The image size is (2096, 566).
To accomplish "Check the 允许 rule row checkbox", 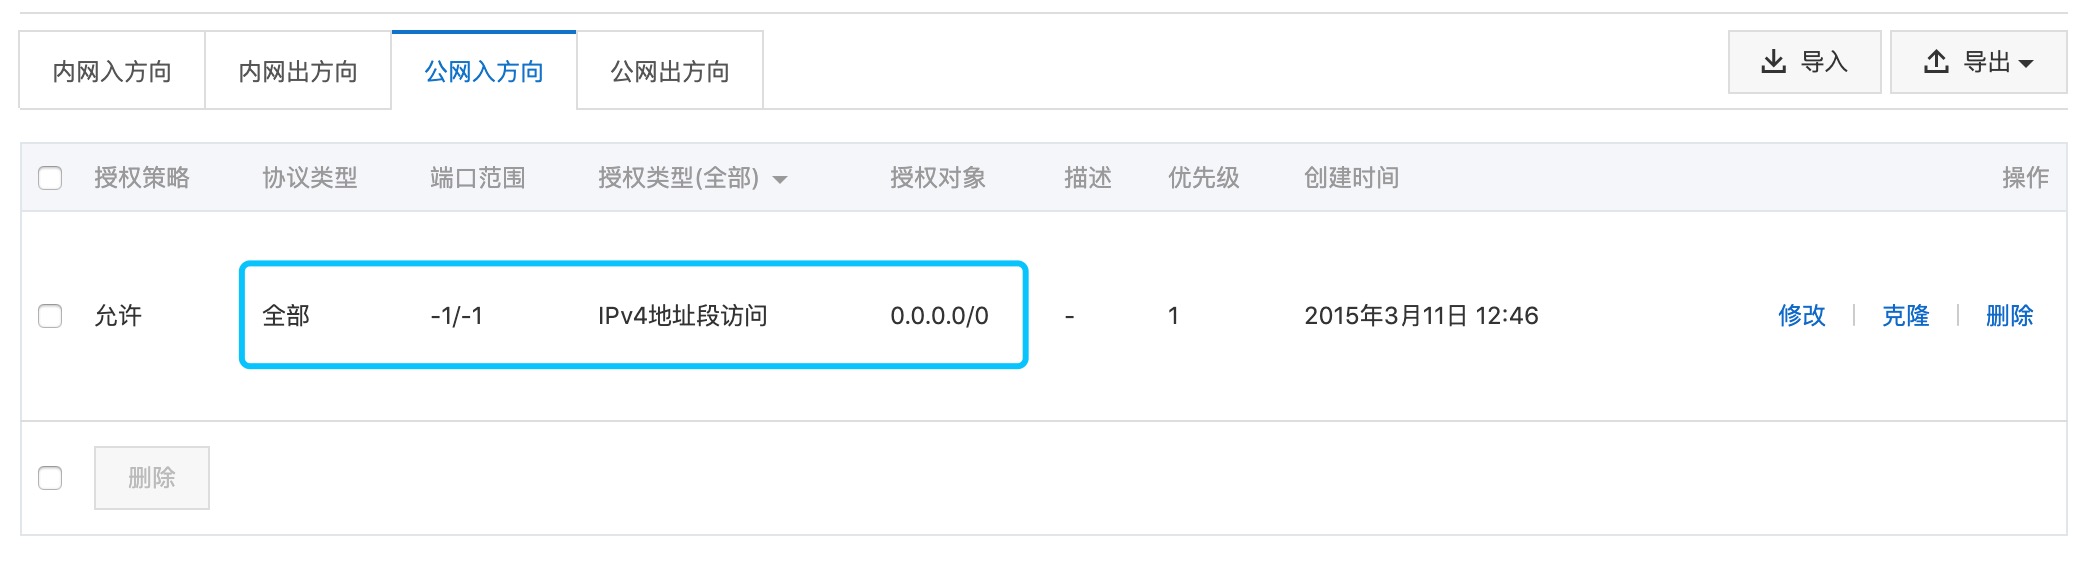I will tap(50, 316).
